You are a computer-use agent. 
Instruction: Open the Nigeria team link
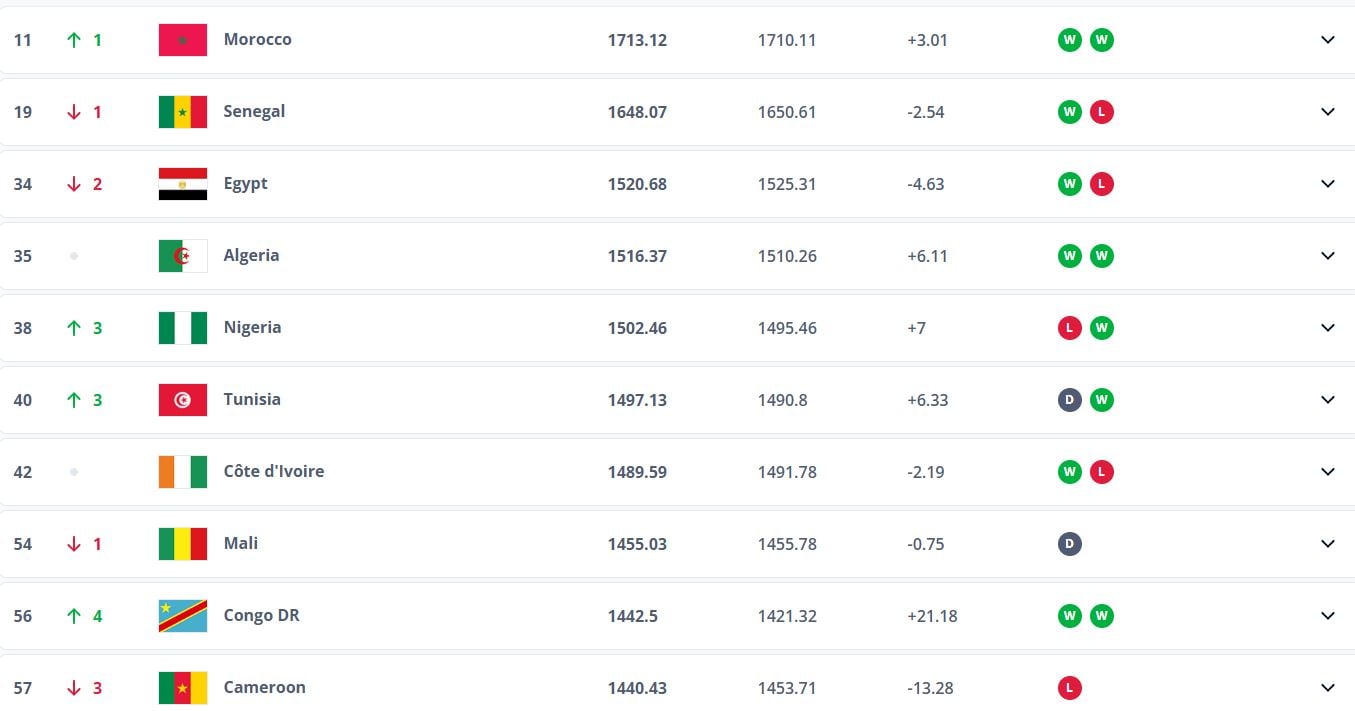pyautogui.click(x=252, y=328)
